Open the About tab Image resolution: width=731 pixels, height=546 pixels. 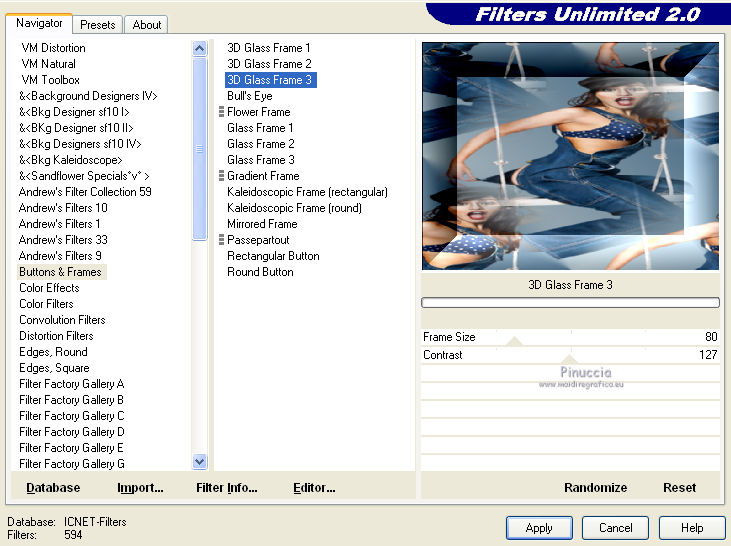pyautogui.click(x=146, y=25)
